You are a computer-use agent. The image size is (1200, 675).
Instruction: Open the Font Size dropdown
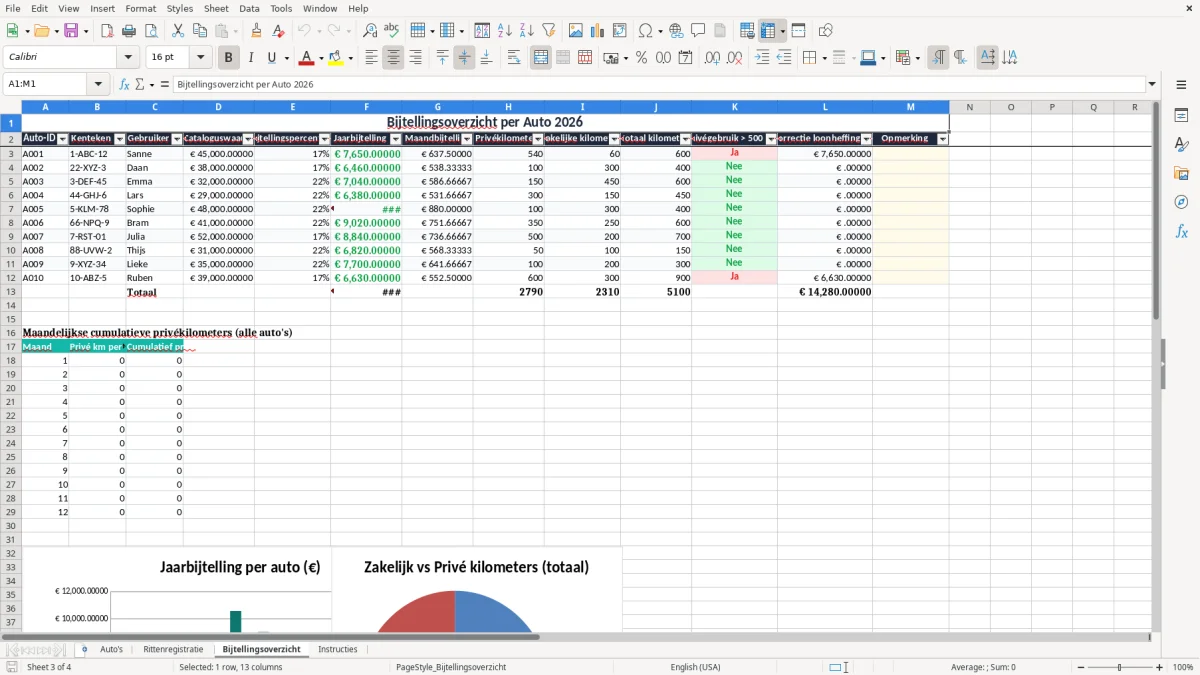200,58
